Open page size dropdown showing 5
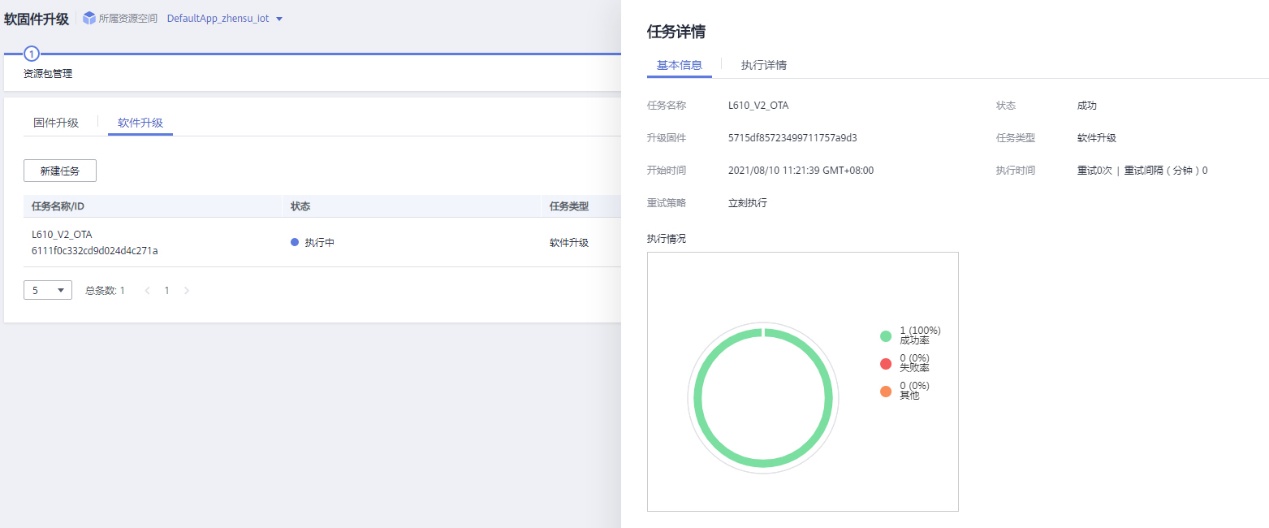The image size is (1269, 528). tap(47, 290)
